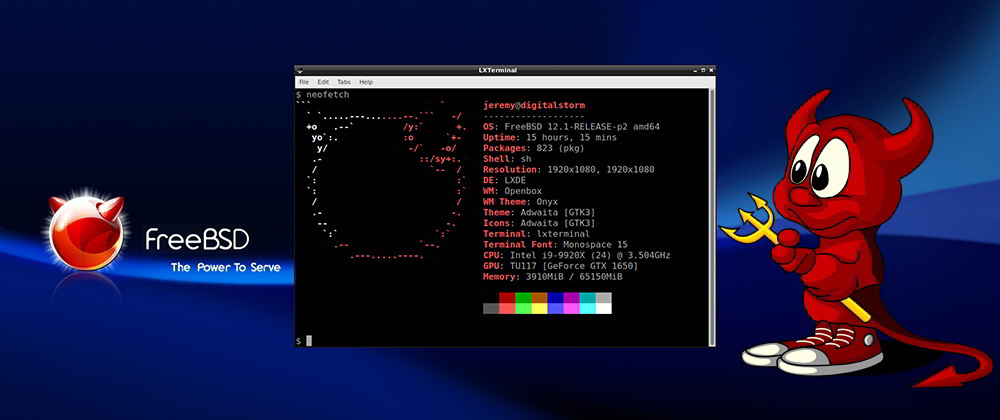The width and height of the screenshot is (1000, 420).
Task: Click the teal color block
Action: (587, 298)
